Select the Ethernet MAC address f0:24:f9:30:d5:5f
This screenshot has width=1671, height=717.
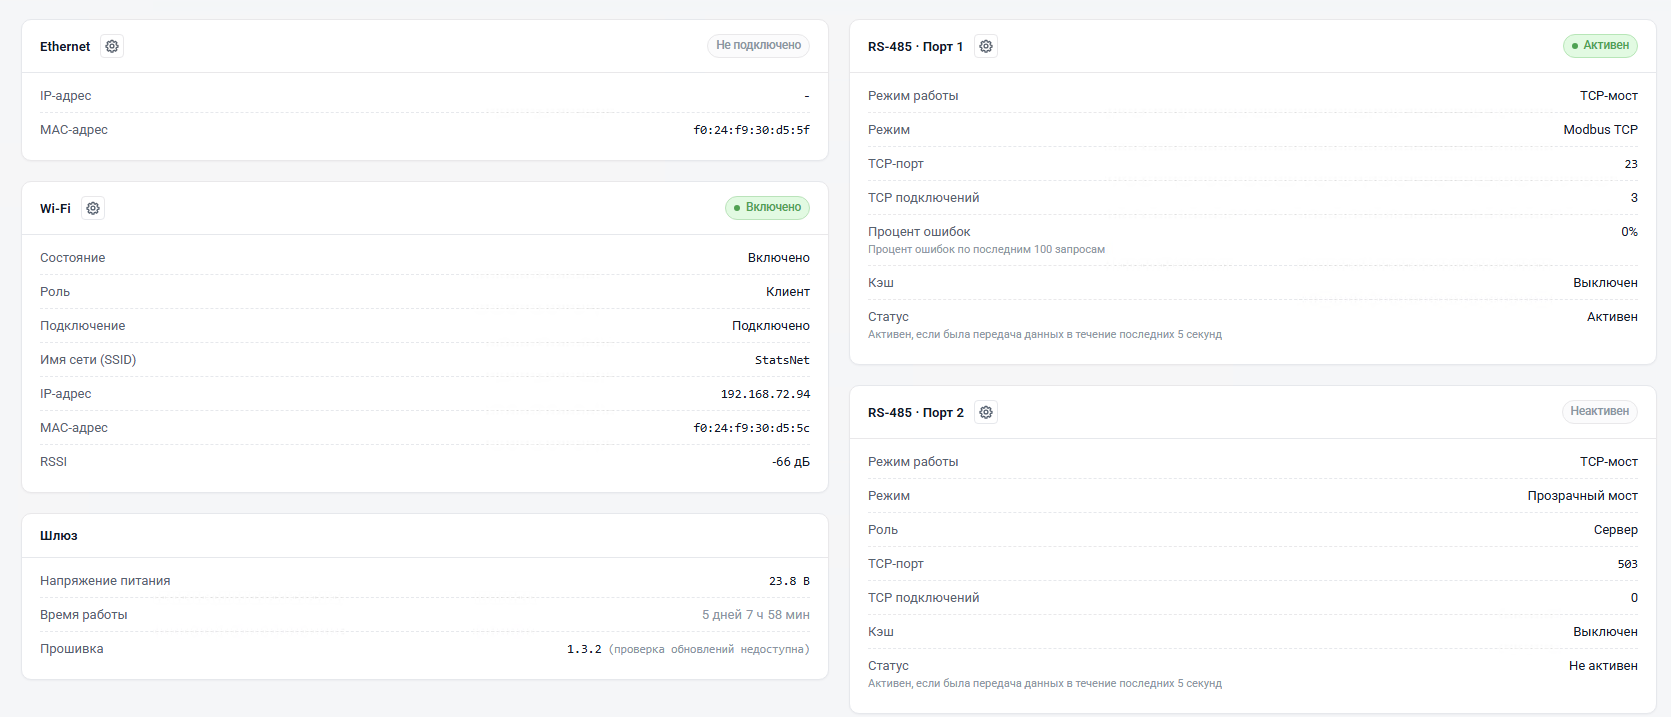[752, 130]
